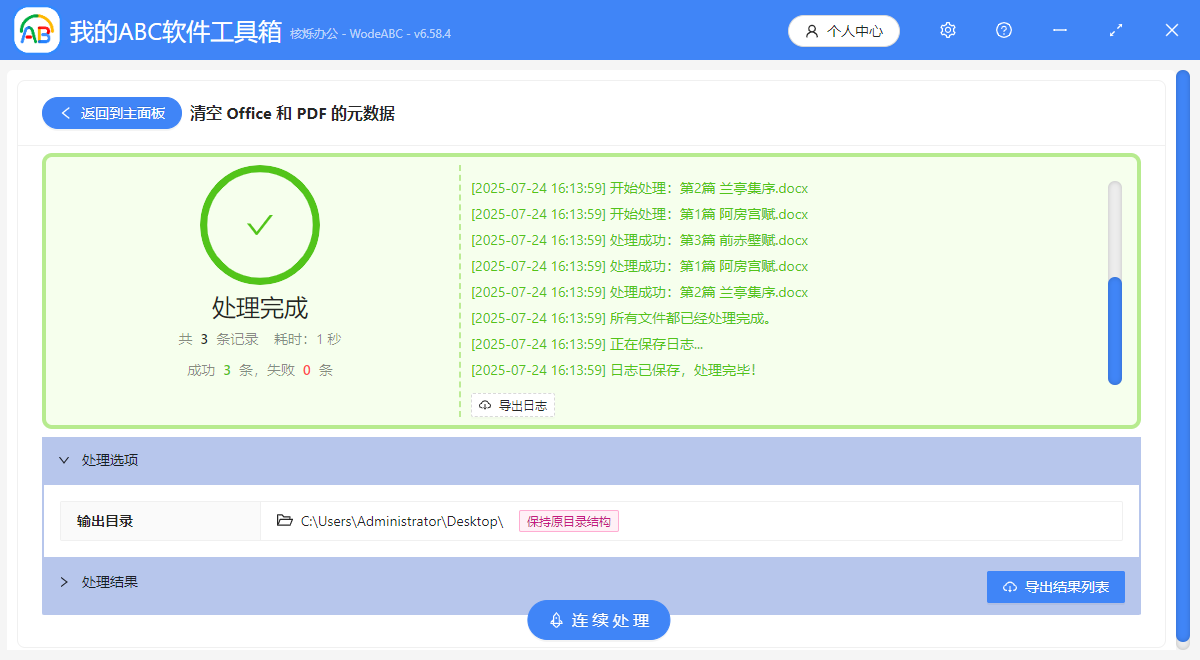Click the ABC app logo icon

pos(36,31)
